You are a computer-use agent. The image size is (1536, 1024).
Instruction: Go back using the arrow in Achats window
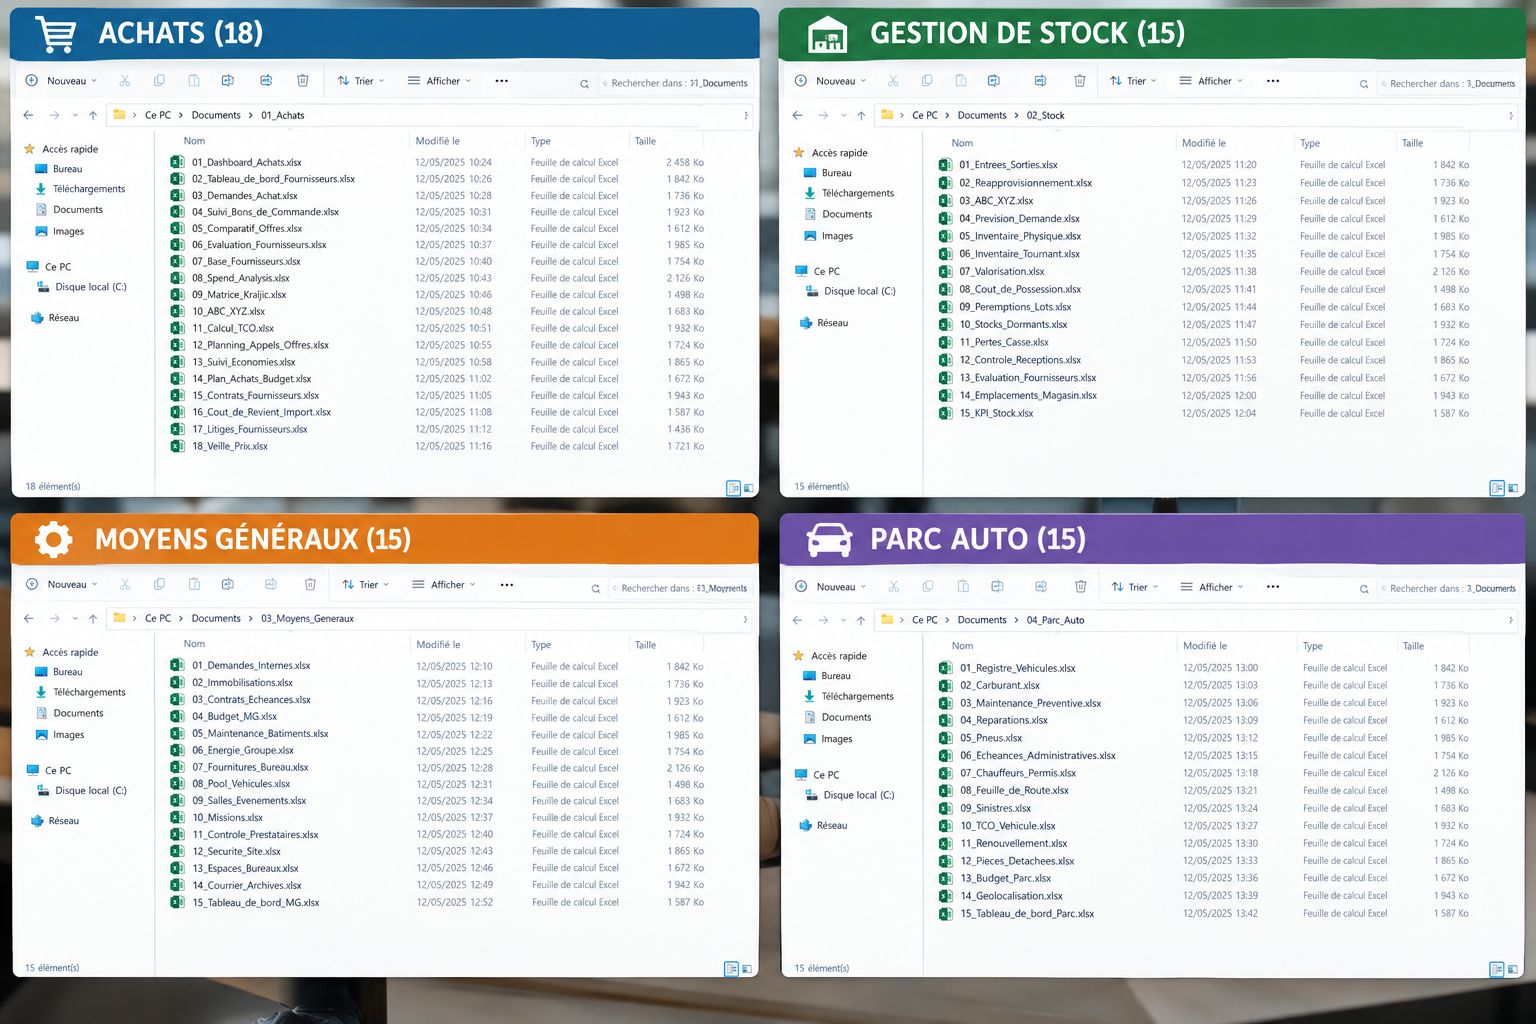click(29, 116)
